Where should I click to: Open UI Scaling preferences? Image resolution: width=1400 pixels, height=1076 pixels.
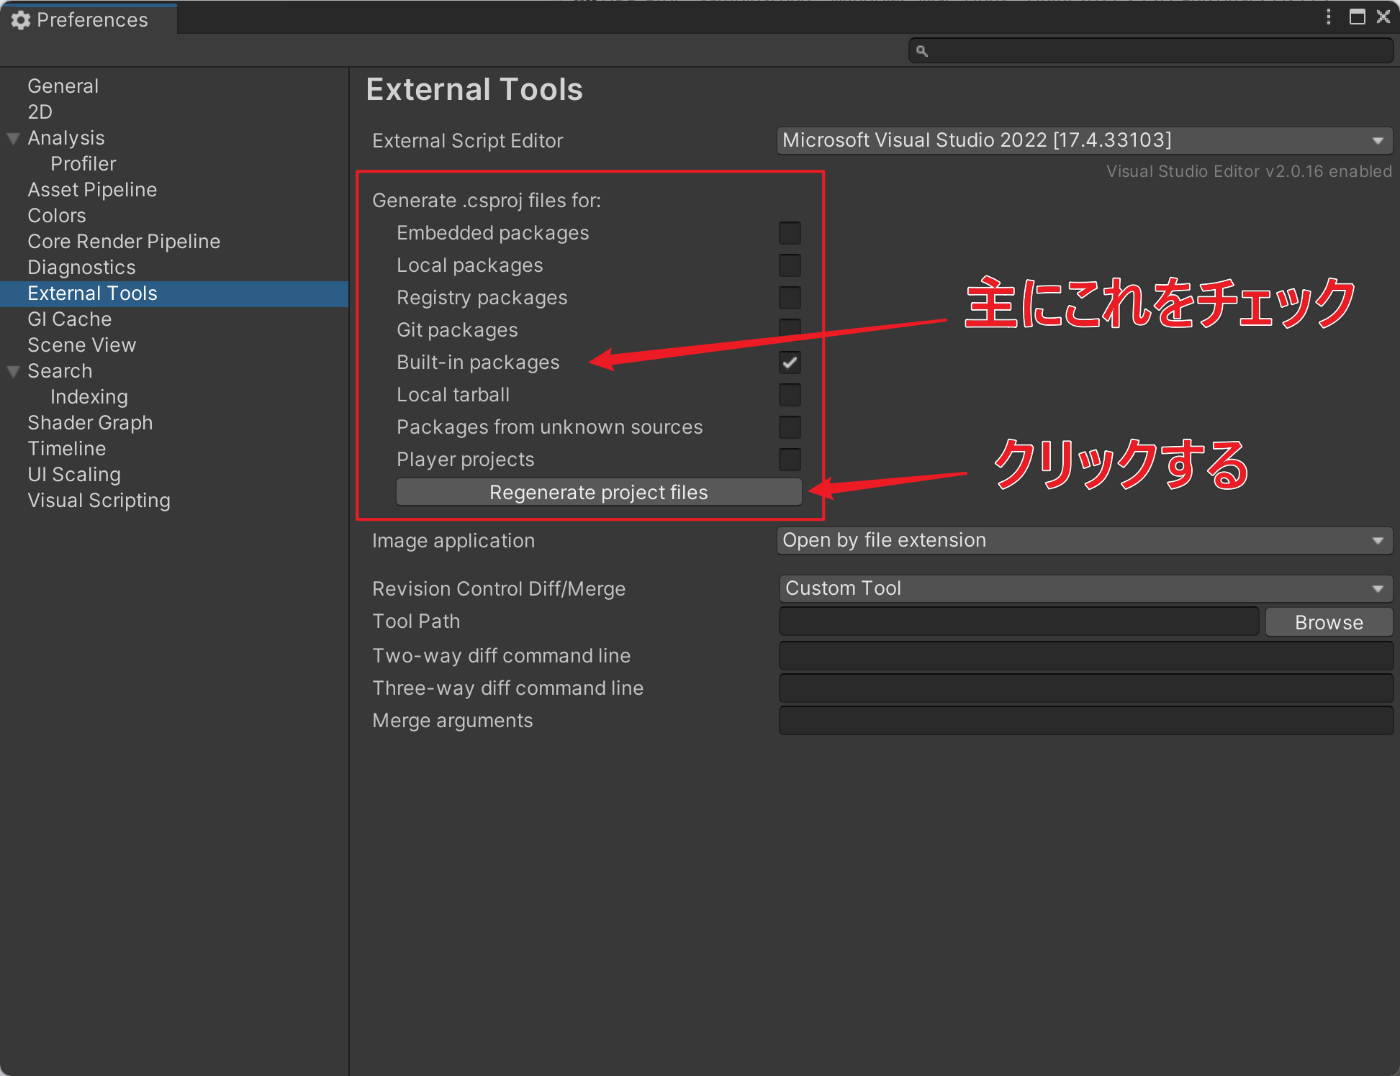[74, 475]
